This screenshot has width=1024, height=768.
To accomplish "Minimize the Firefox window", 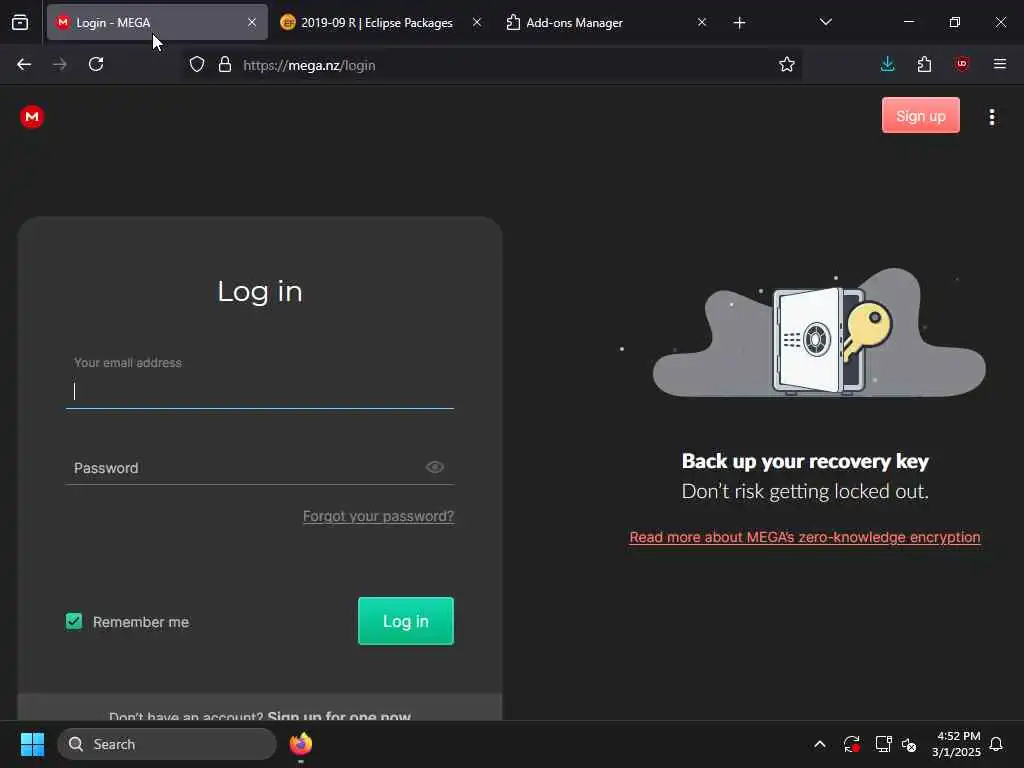I will pos(908,22).
